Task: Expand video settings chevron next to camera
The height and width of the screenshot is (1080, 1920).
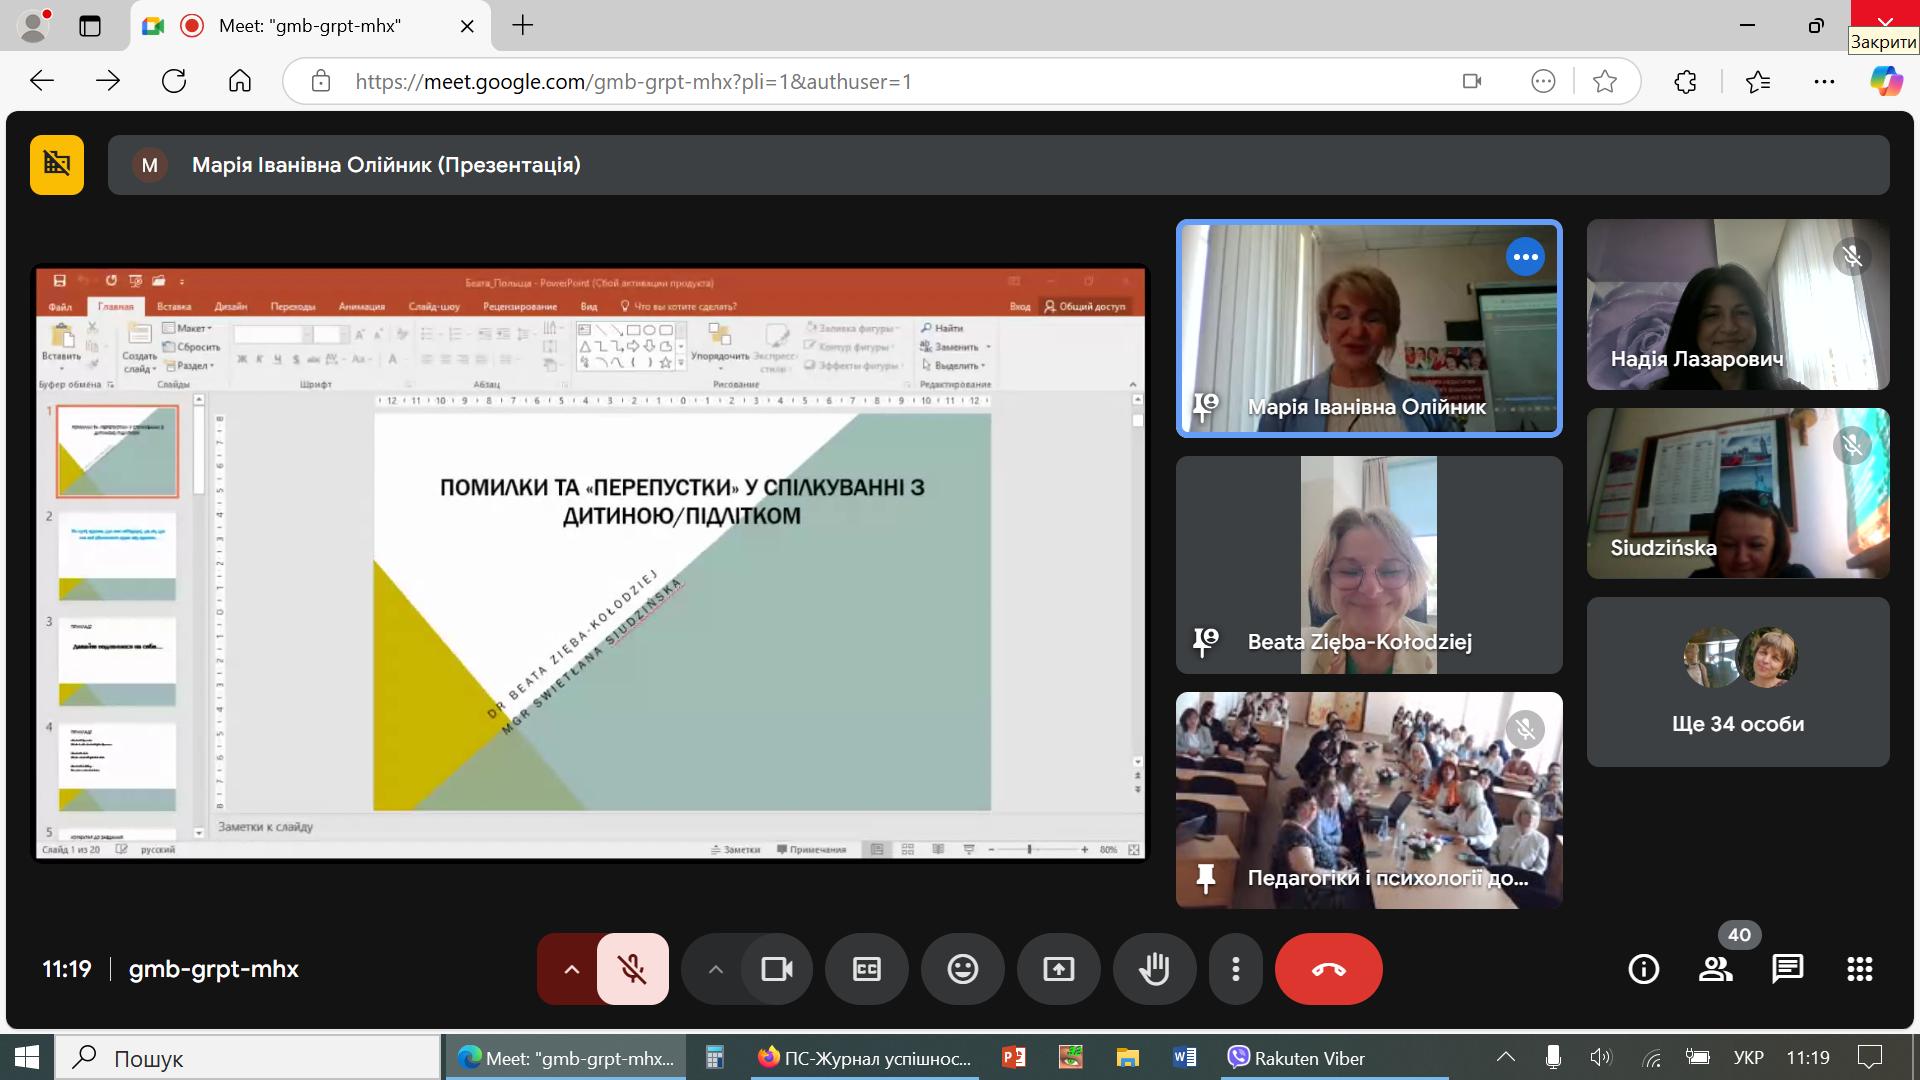Action: click(x=715, y=969)
